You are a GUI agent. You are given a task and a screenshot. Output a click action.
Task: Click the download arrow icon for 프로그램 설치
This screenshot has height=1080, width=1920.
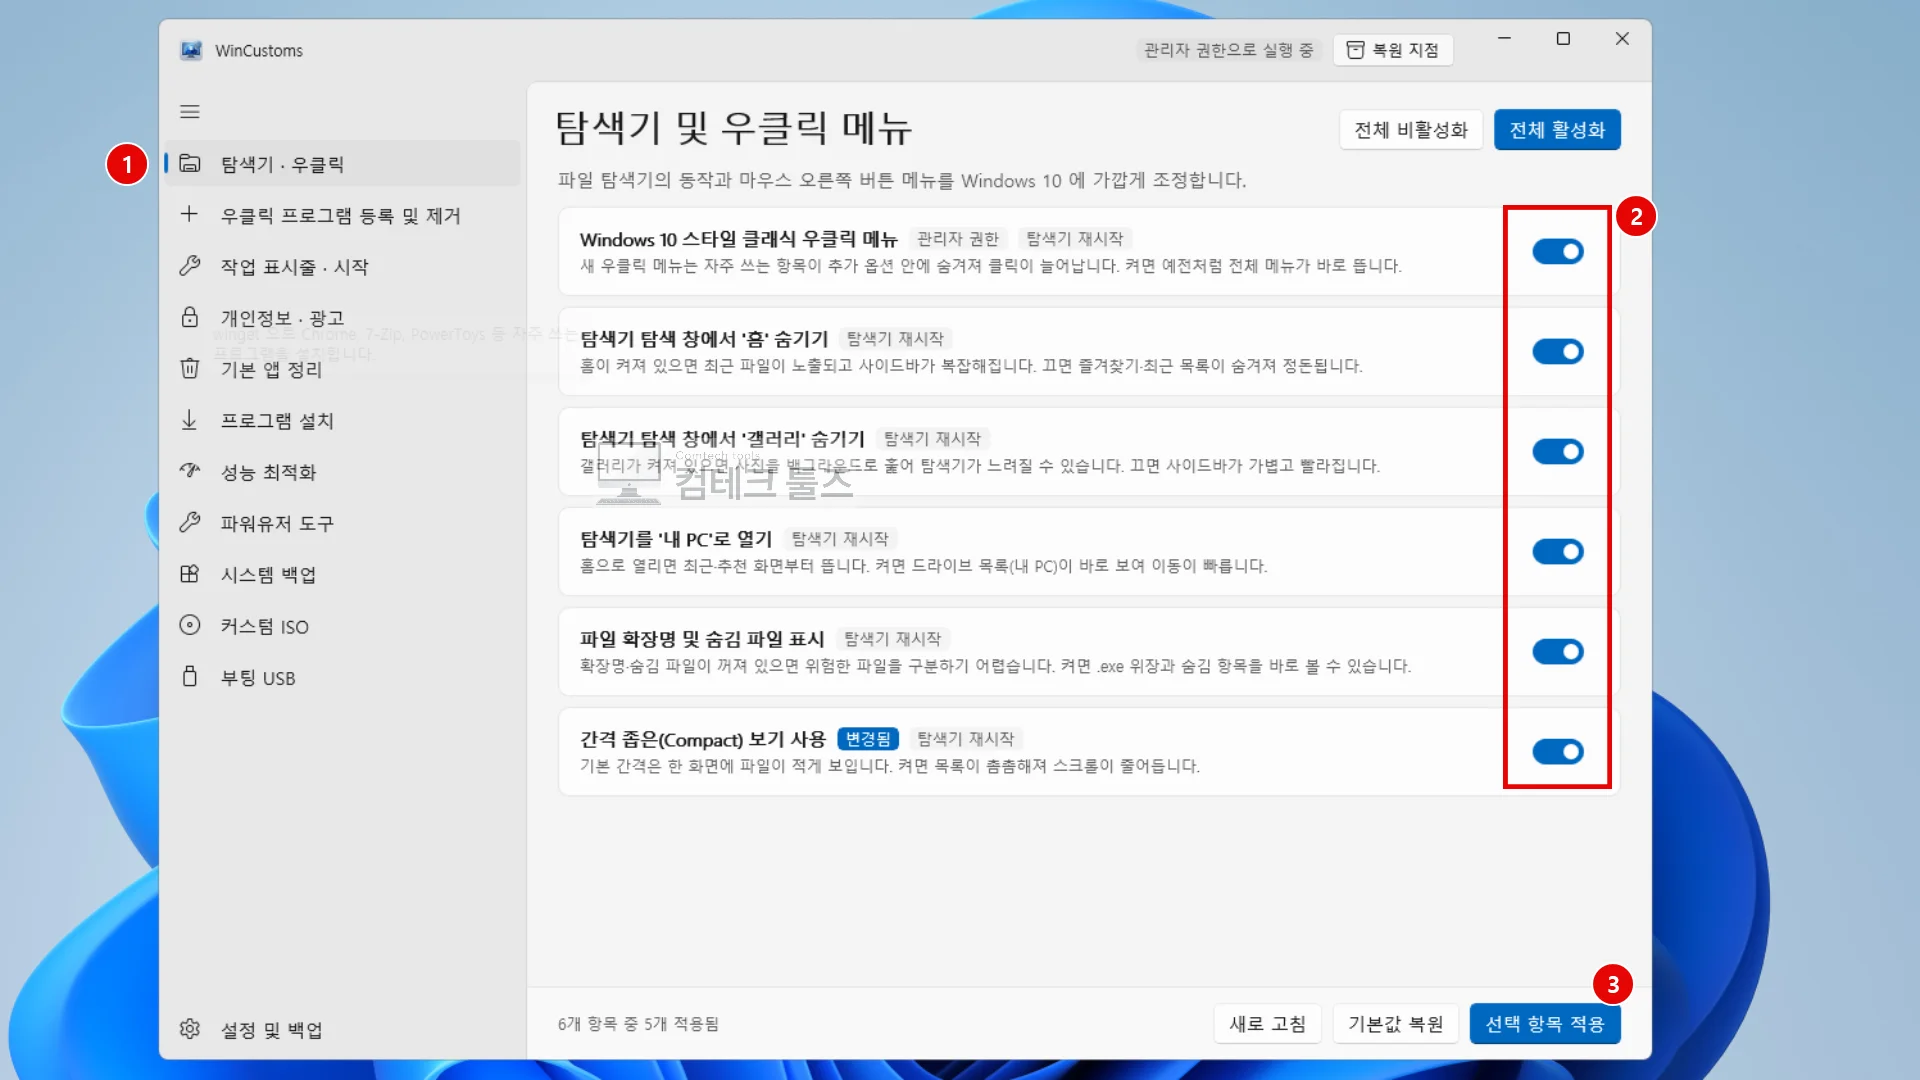(189, 420)
